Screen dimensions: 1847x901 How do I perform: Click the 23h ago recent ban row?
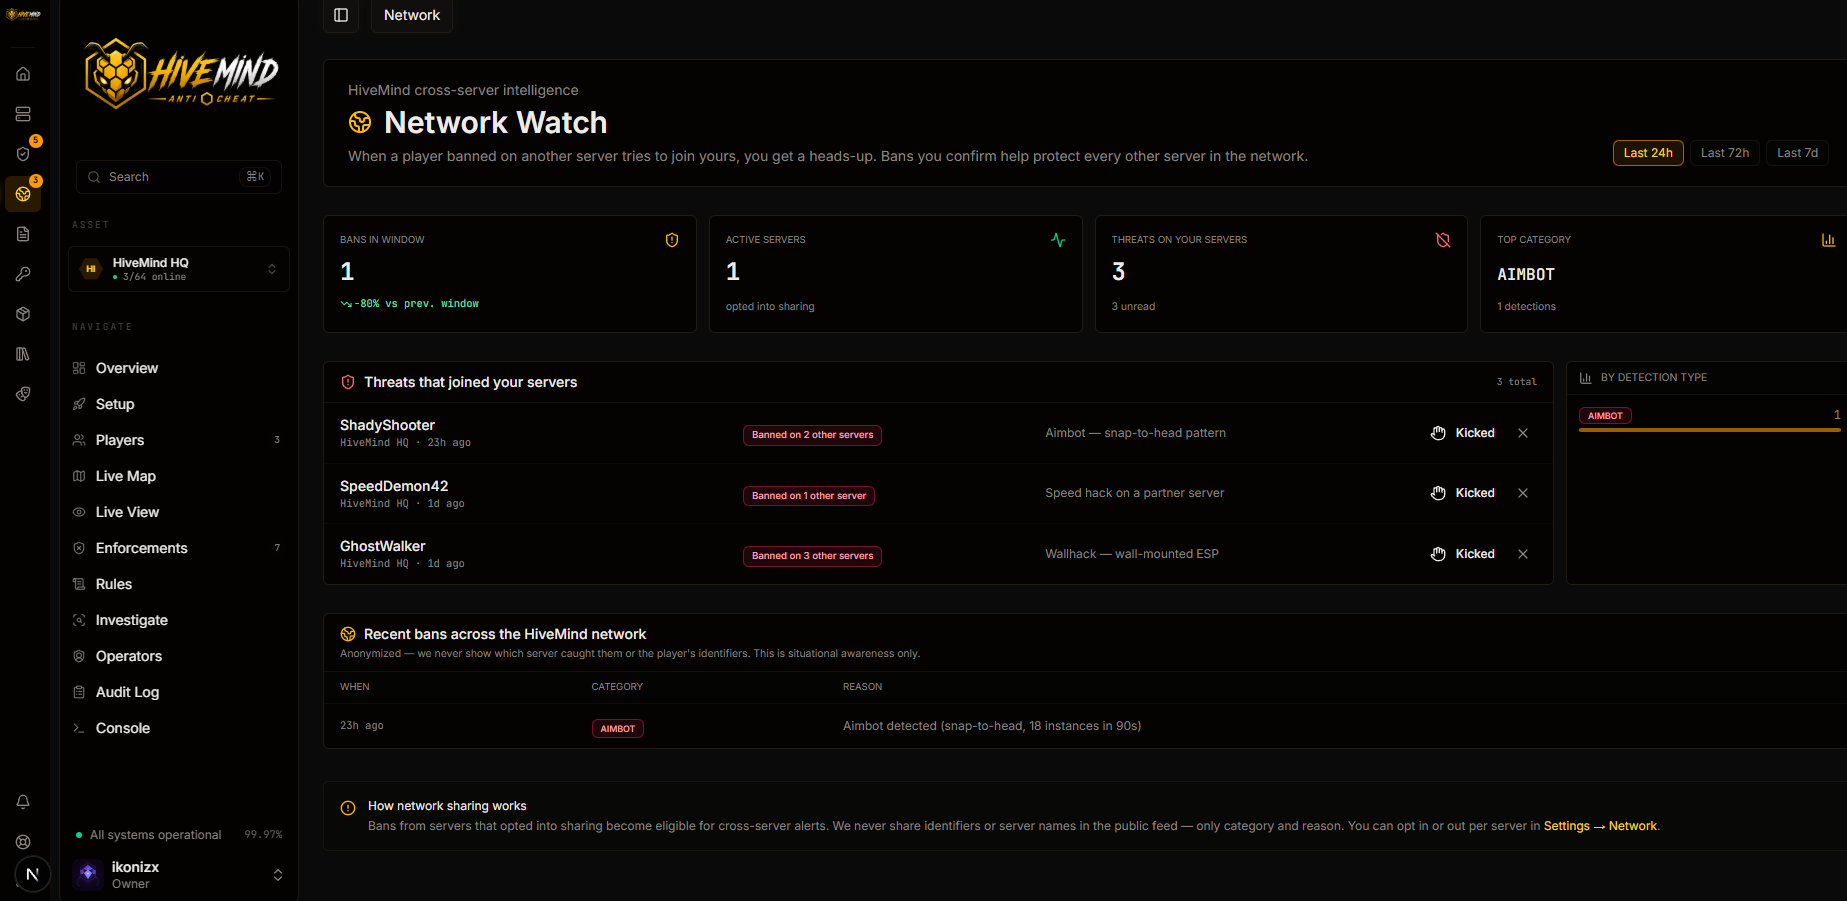(x=1084, y=726)
